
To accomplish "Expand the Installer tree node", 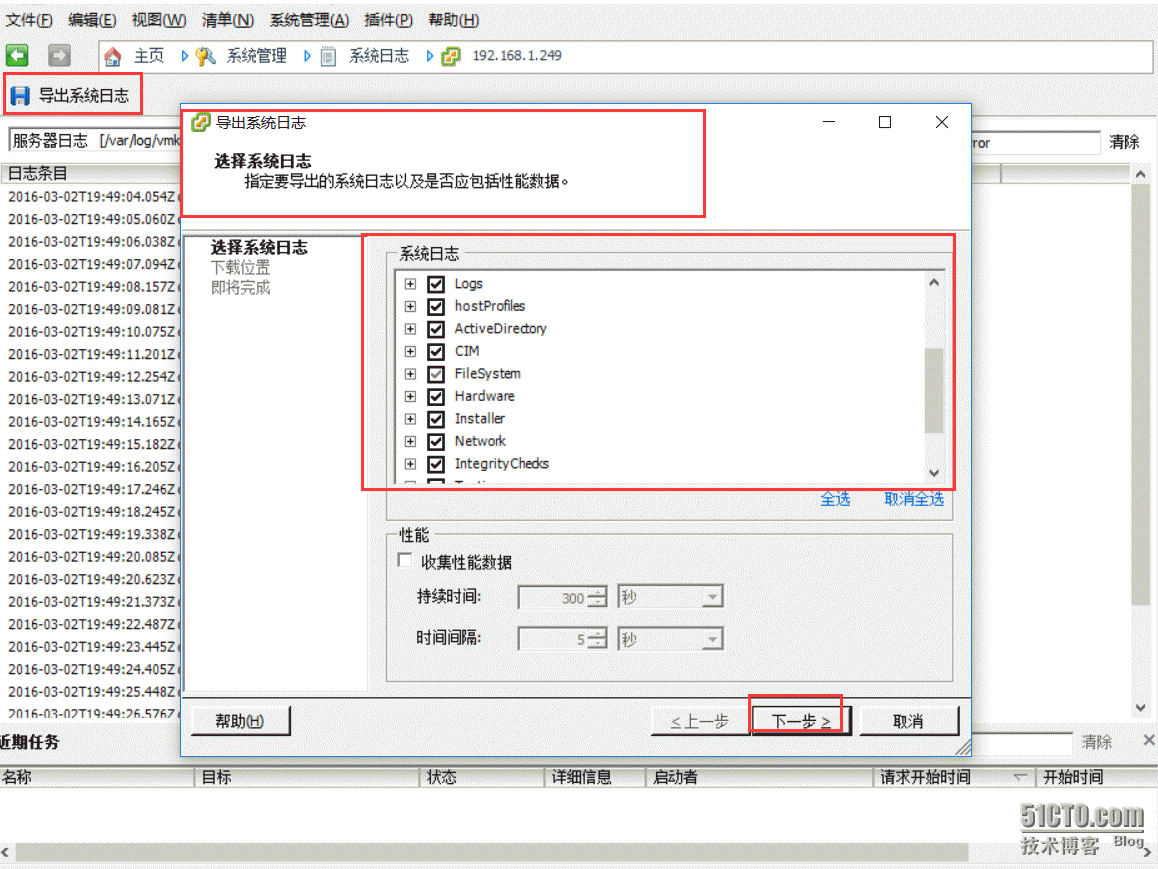I will tap(410, 419).
